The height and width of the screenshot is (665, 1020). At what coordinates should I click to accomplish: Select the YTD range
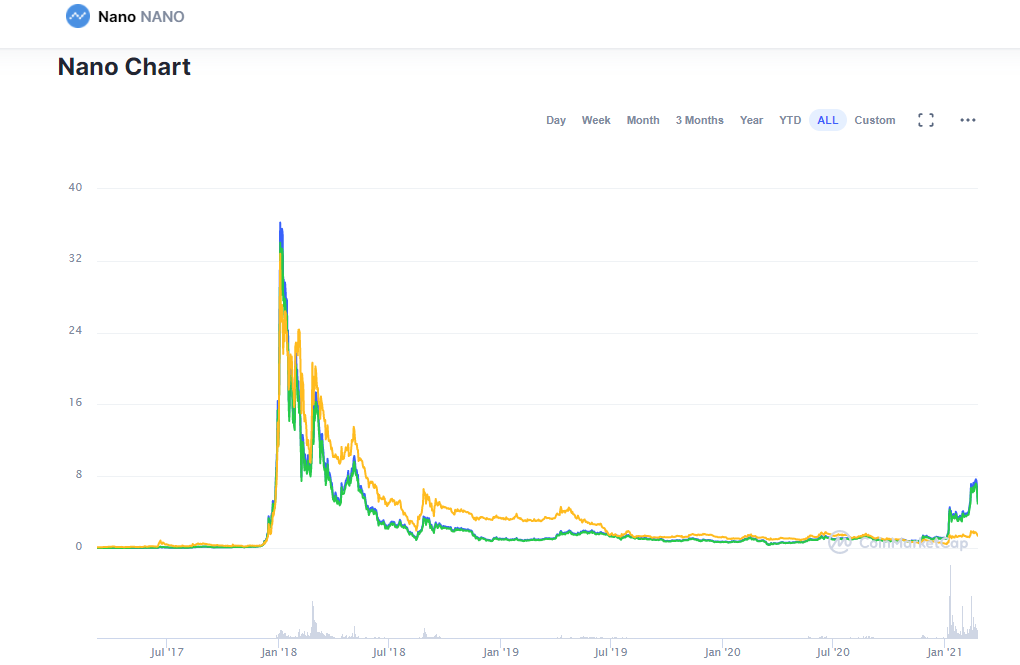790,120
